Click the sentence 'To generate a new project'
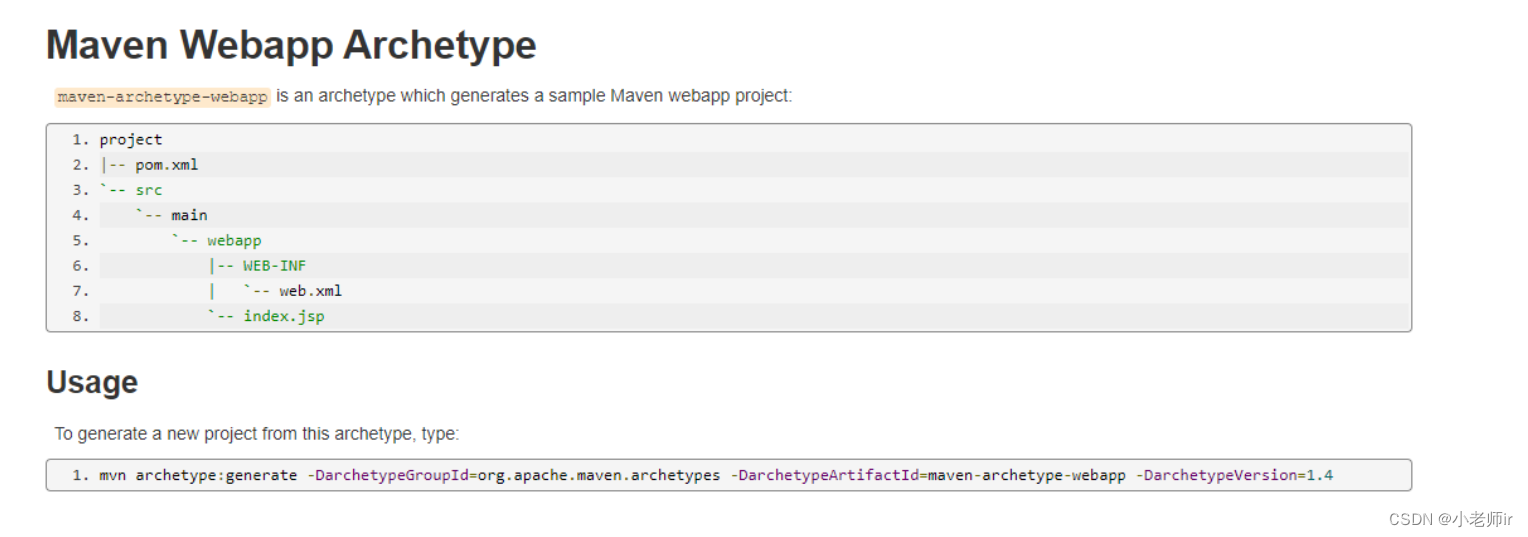1528x537 pixels. click(x=257, y=434)
